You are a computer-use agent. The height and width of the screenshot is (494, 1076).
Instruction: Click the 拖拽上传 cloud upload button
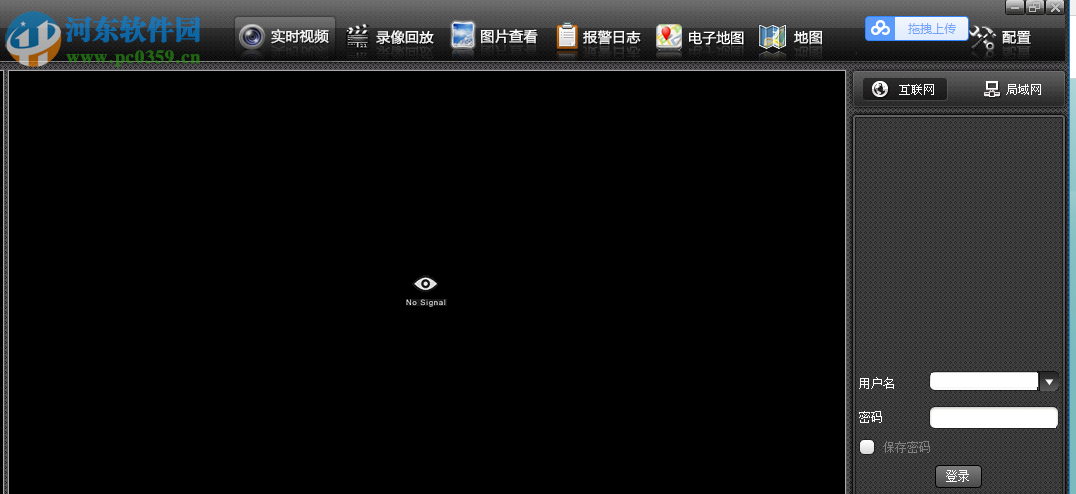(x=916, y=29)
